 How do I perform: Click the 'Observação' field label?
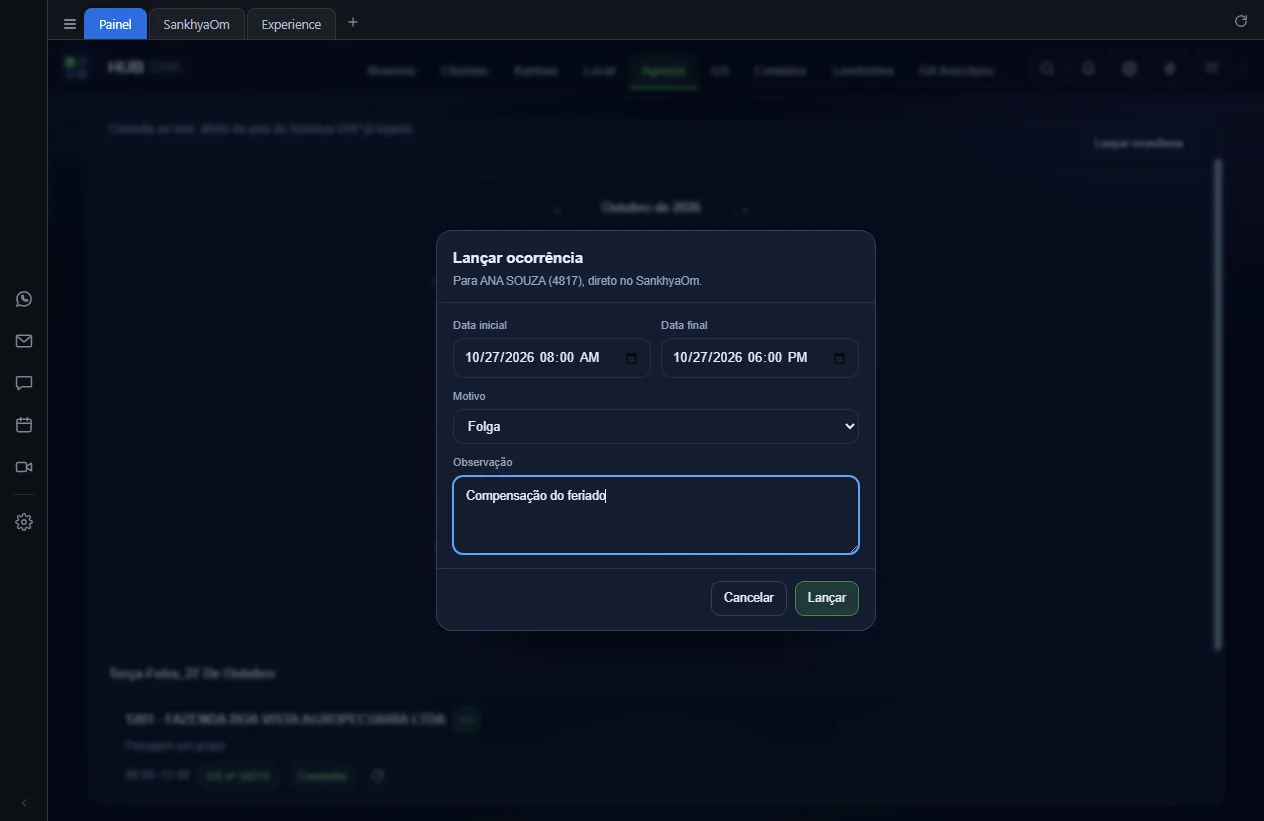click(483, 462)
